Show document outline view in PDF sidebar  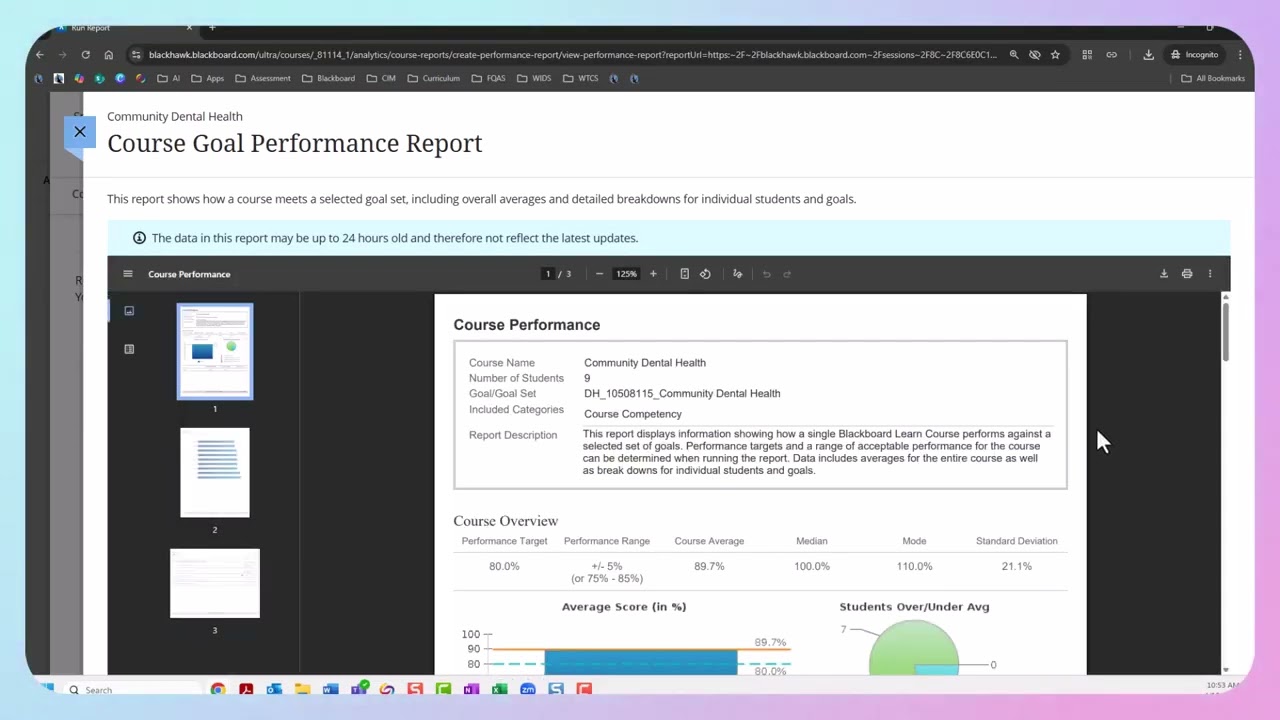[129, 349]
